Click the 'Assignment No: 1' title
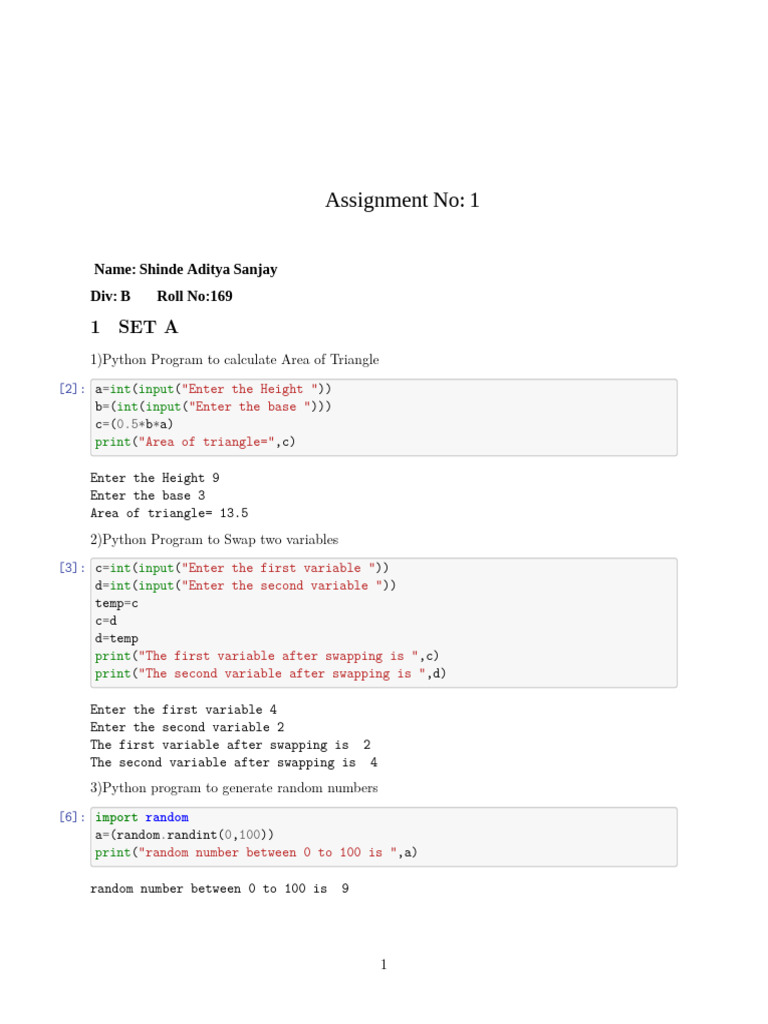The width and height of the screenshot is (768, 1024). 402,200
